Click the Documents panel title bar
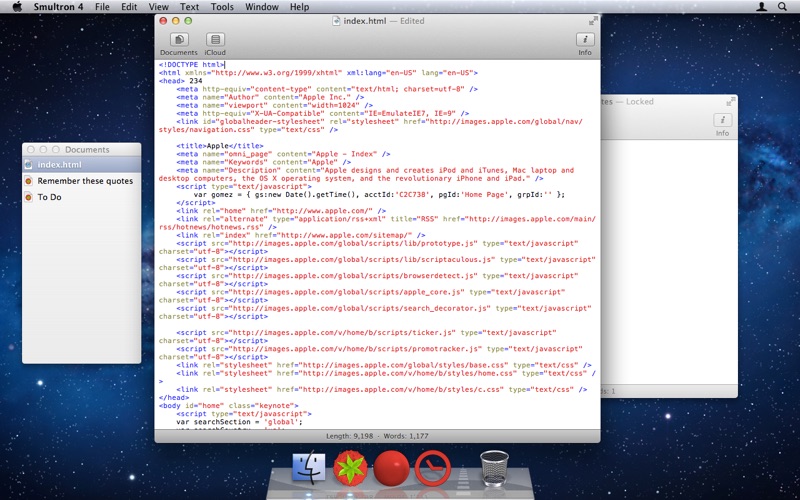 (82, 149)
